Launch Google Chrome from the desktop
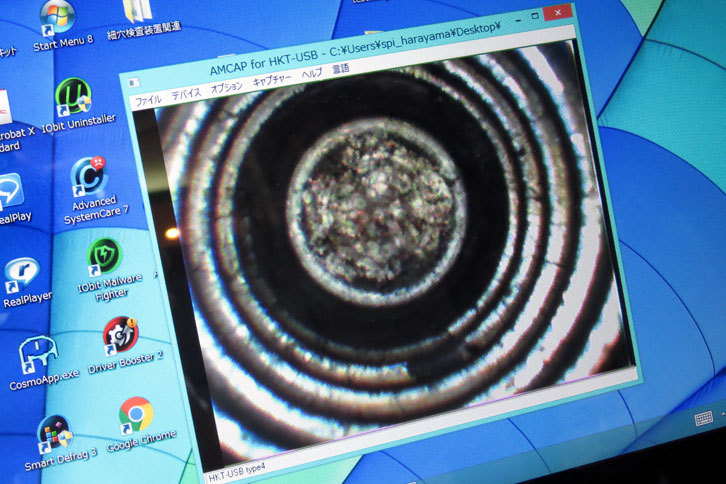This screenshot has height=484, width=726. (x=136, y=414)
